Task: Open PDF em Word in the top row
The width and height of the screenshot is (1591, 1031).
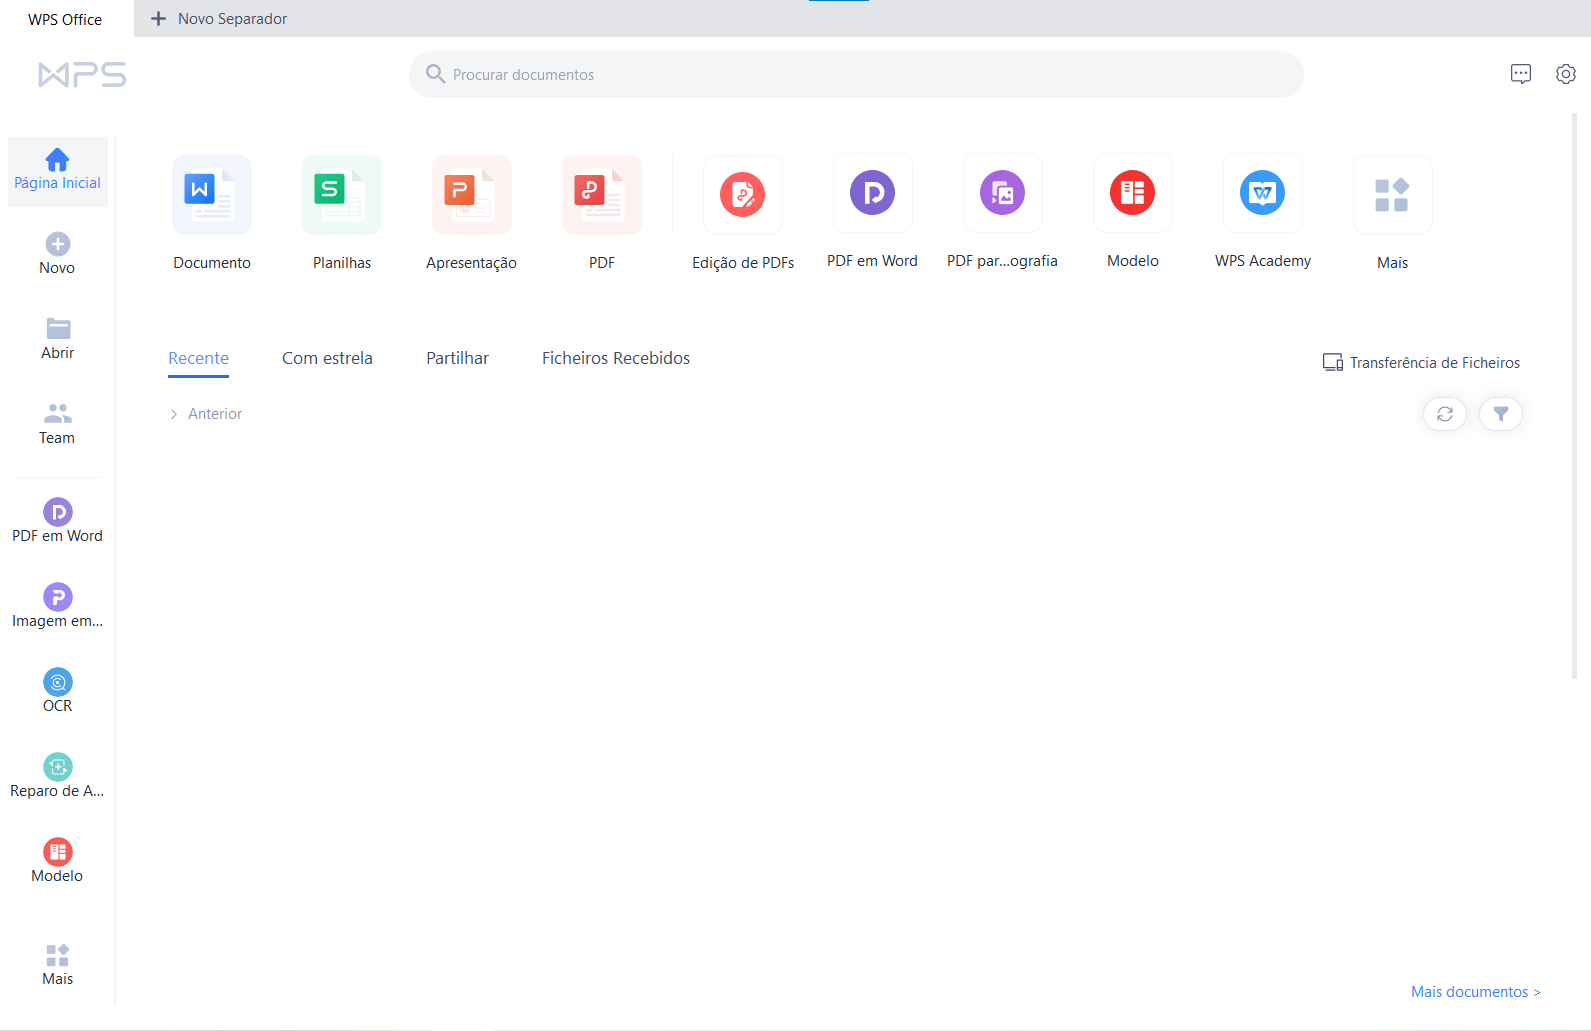Action: pyautogui.click(x=873, y=193)
